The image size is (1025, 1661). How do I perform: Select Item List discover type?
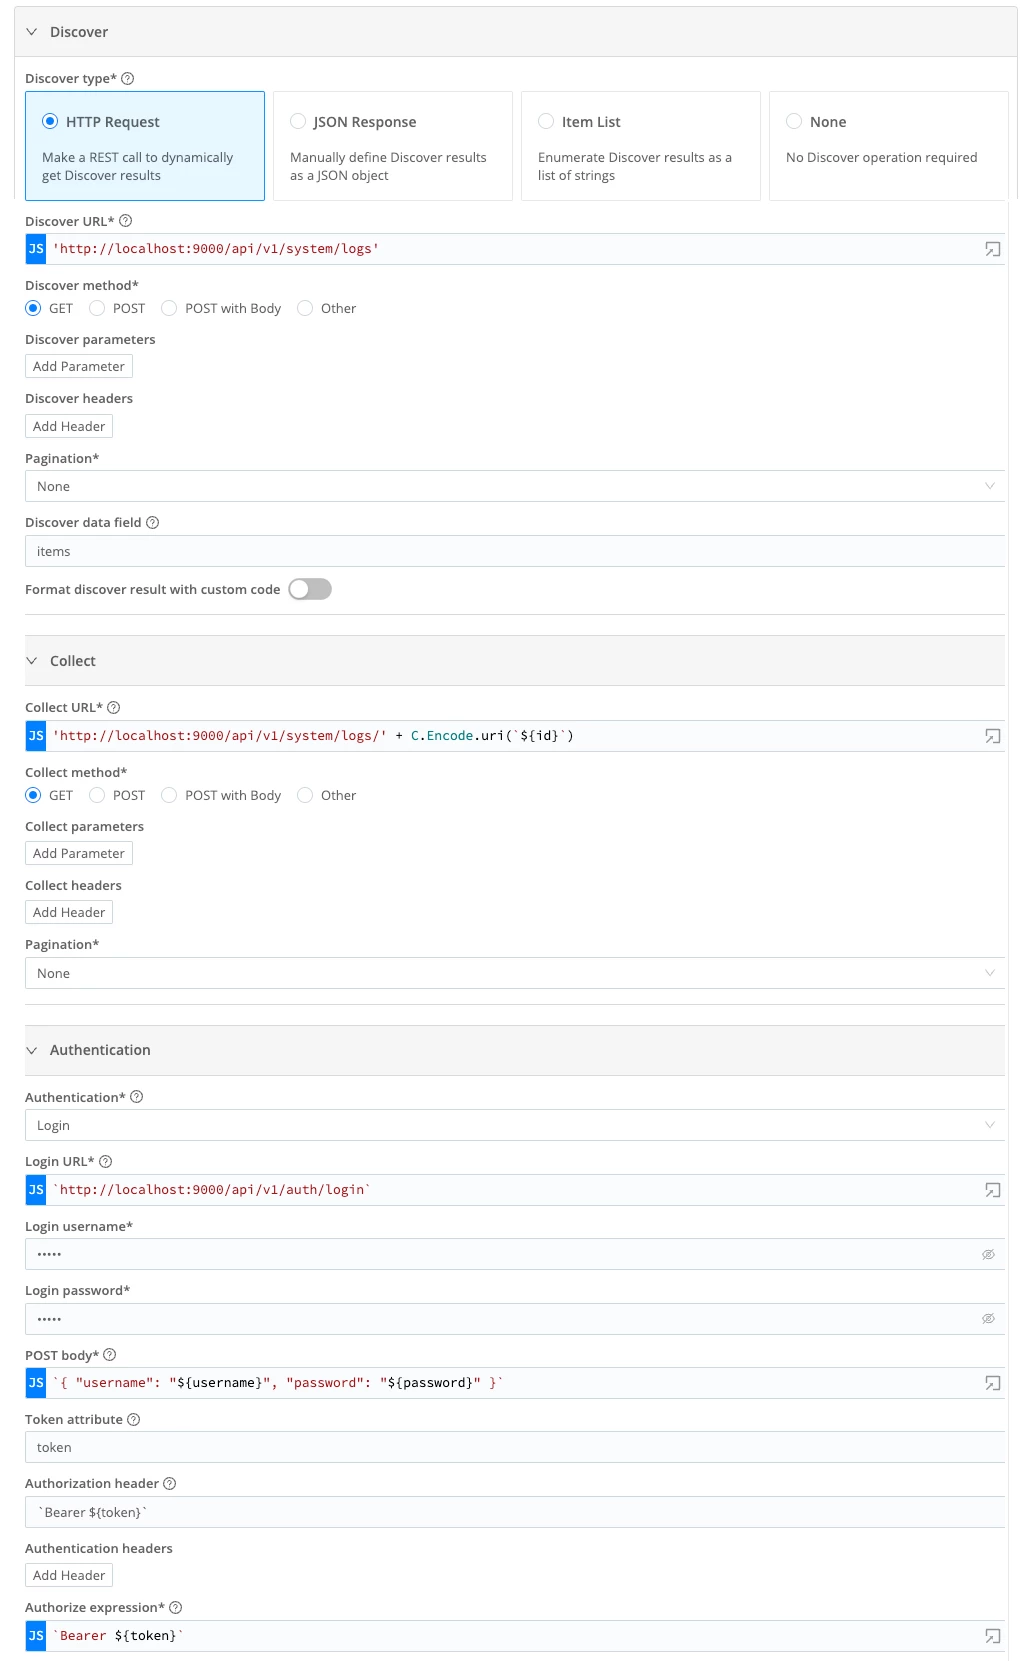[x=641, y=146]
